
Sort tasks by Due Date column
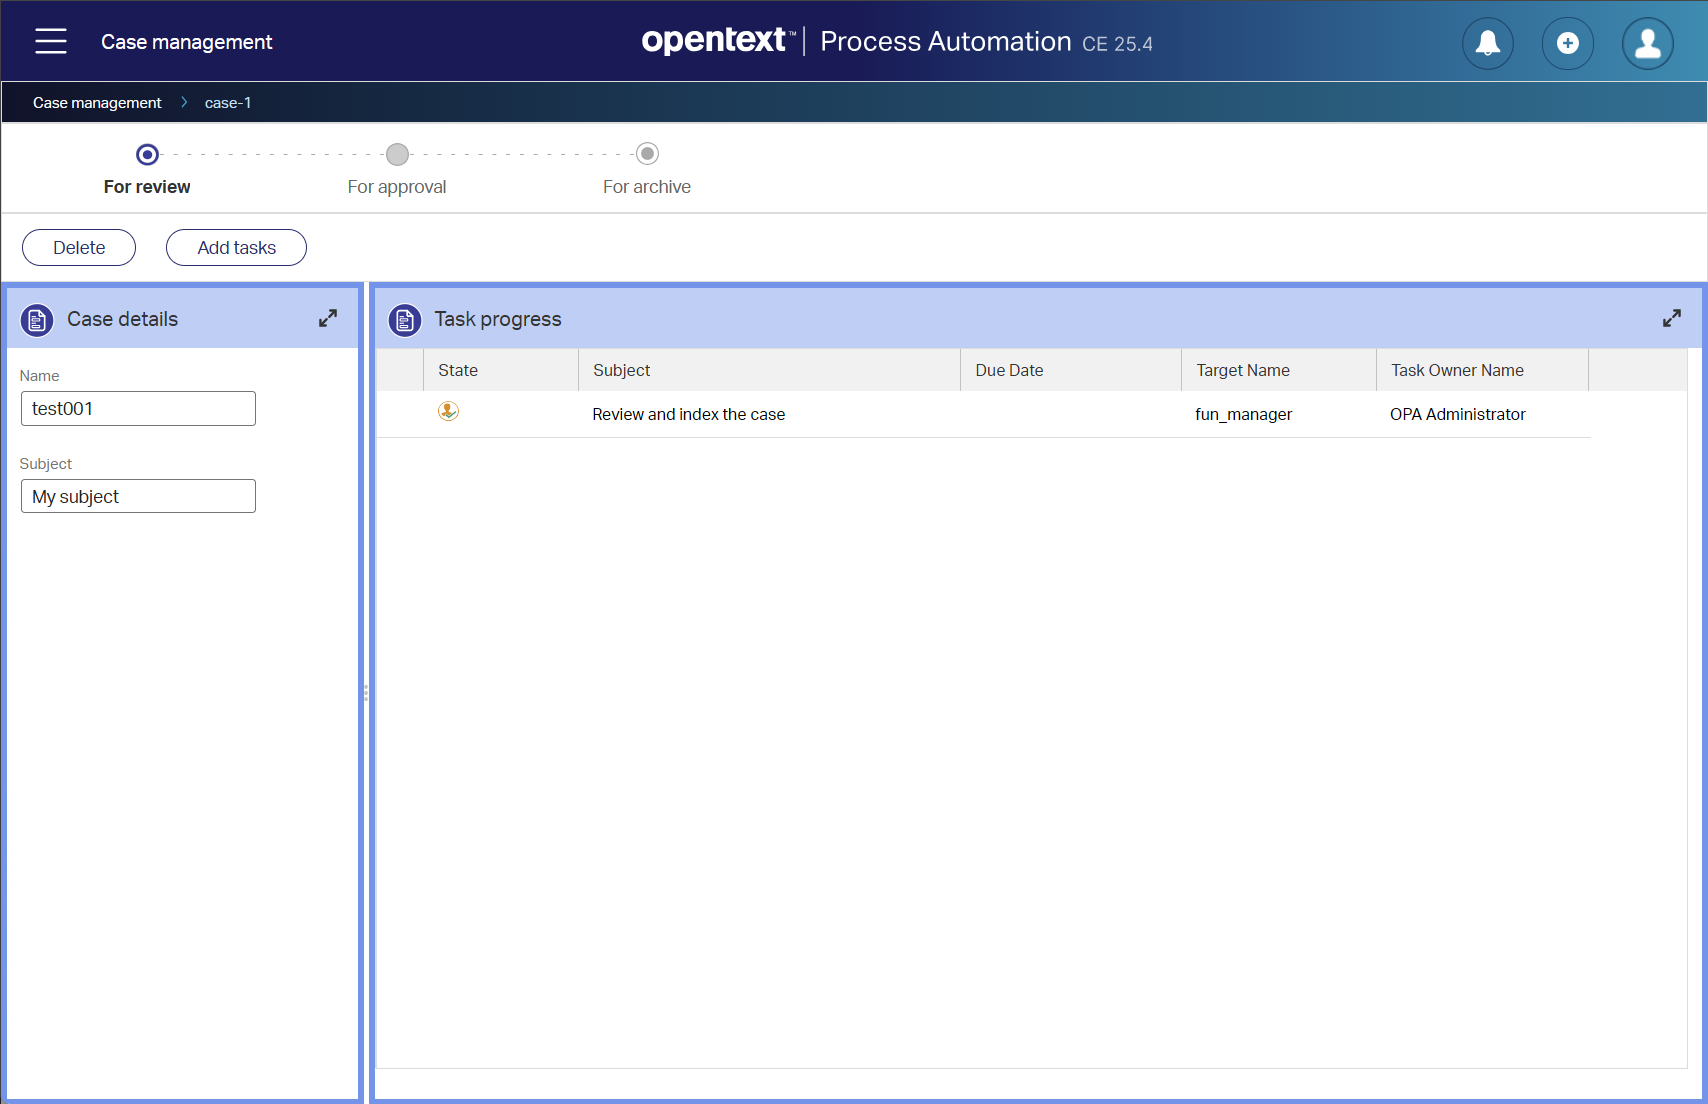pyautogui.click(x=1009, y=370)
